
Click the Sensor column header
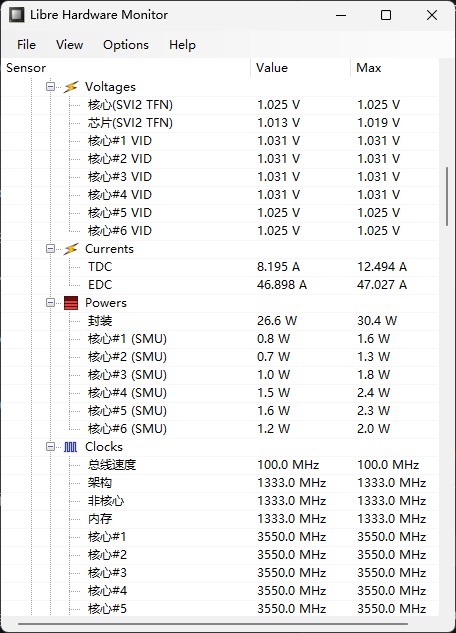point(126,68)
